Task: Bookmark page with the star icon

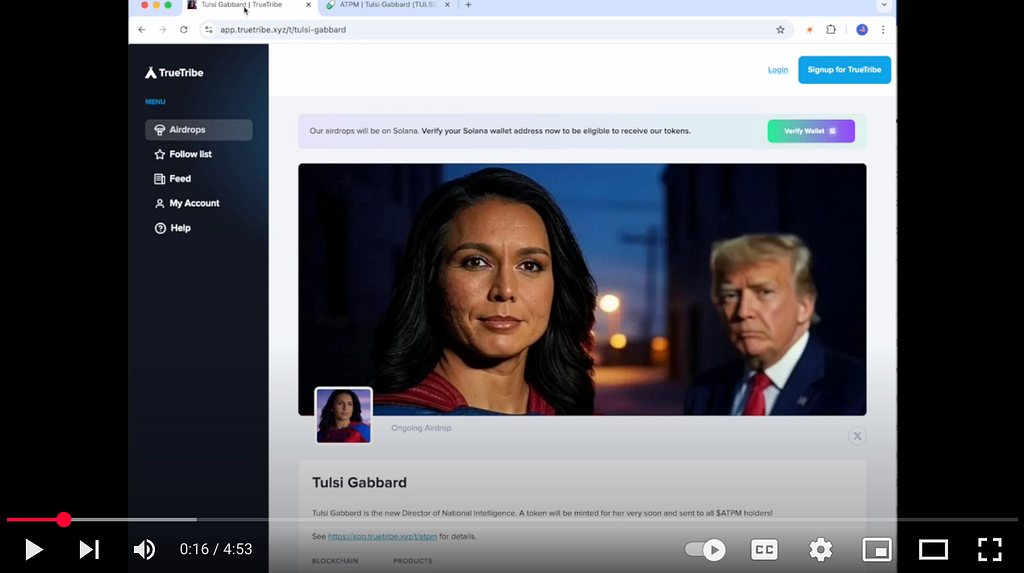Action: point(780,29)
